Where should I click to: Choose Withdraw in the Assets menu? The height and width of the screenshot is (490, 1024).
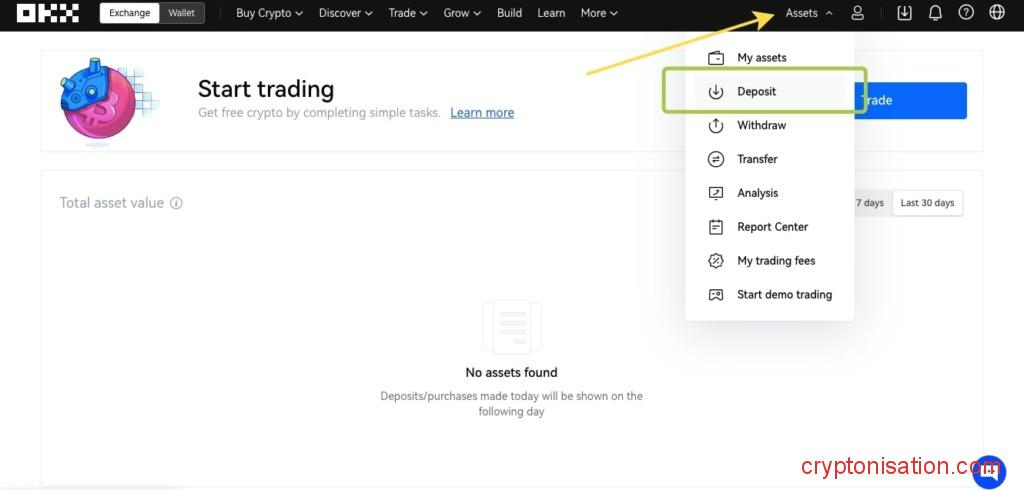761,126
